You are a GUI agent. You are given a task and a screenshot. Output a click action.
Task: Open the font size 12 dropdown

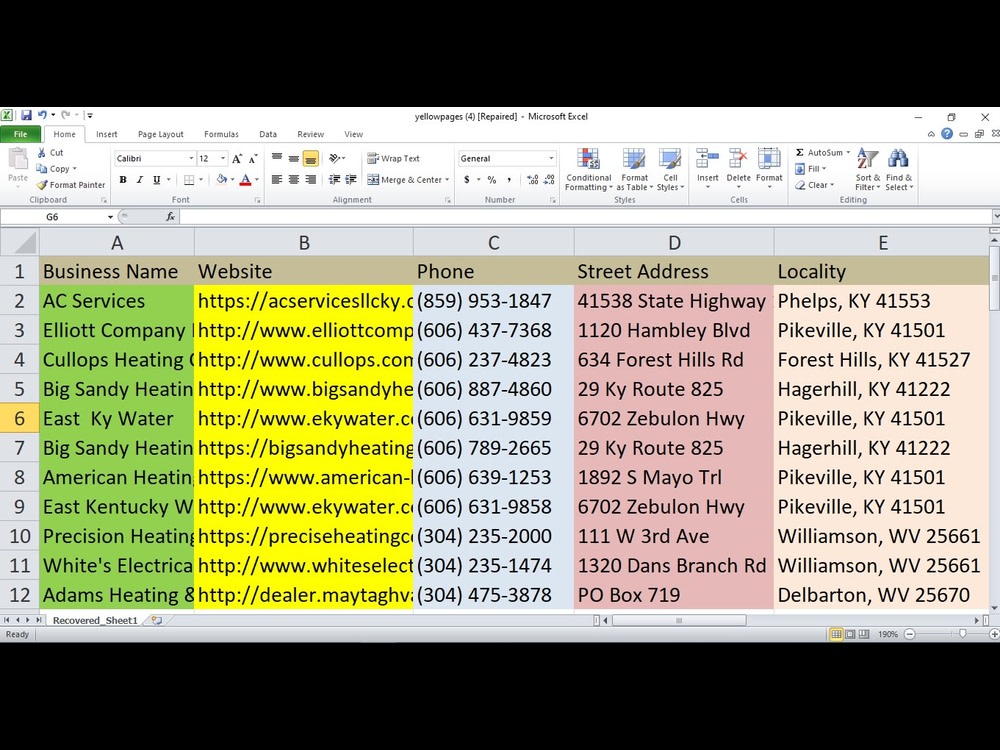click(x=223, y=158)
